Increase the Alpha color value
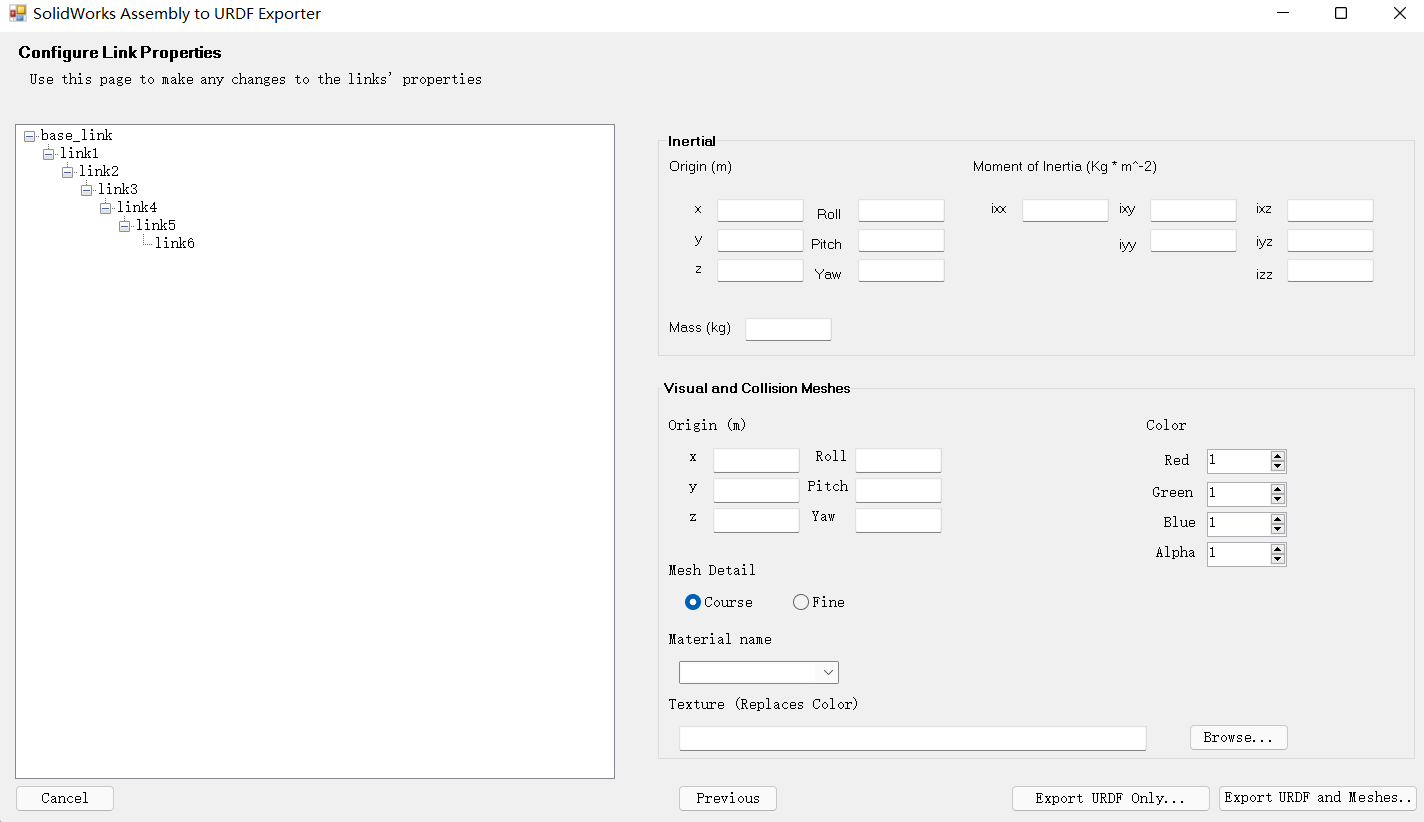Viewport: 1424px width, 822px height. pyautogui.click(x=1278, y=548)
